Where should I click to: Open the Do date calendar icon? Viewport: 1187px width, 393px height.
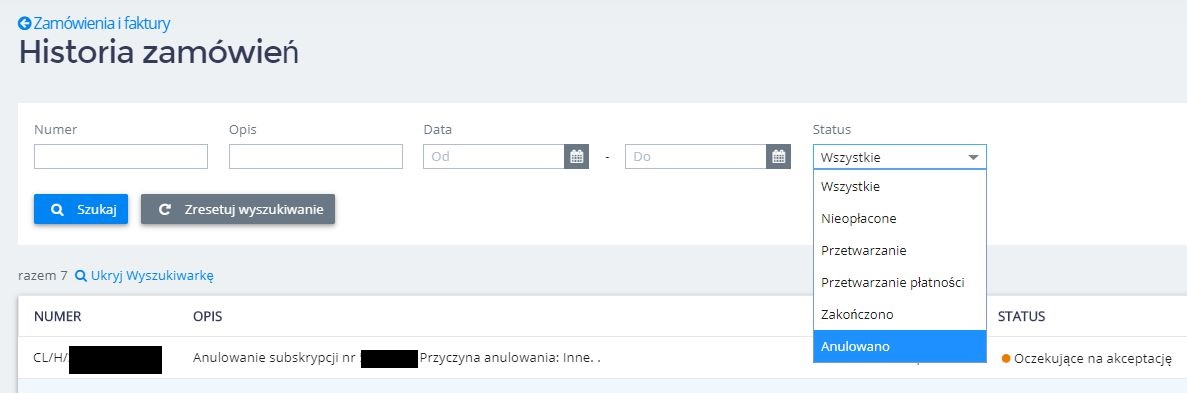pyautogui.click(x=778, y=157)
